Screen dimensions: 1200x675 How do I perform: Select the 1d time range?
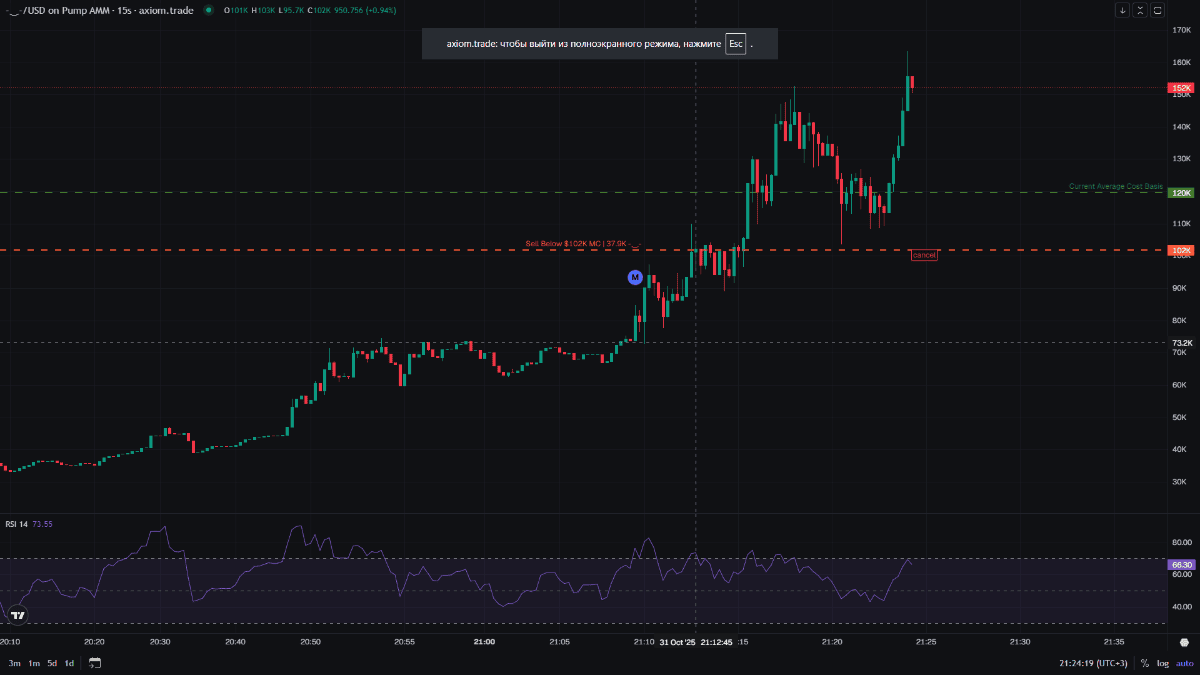pyautogui.click(x=69, y=663)
